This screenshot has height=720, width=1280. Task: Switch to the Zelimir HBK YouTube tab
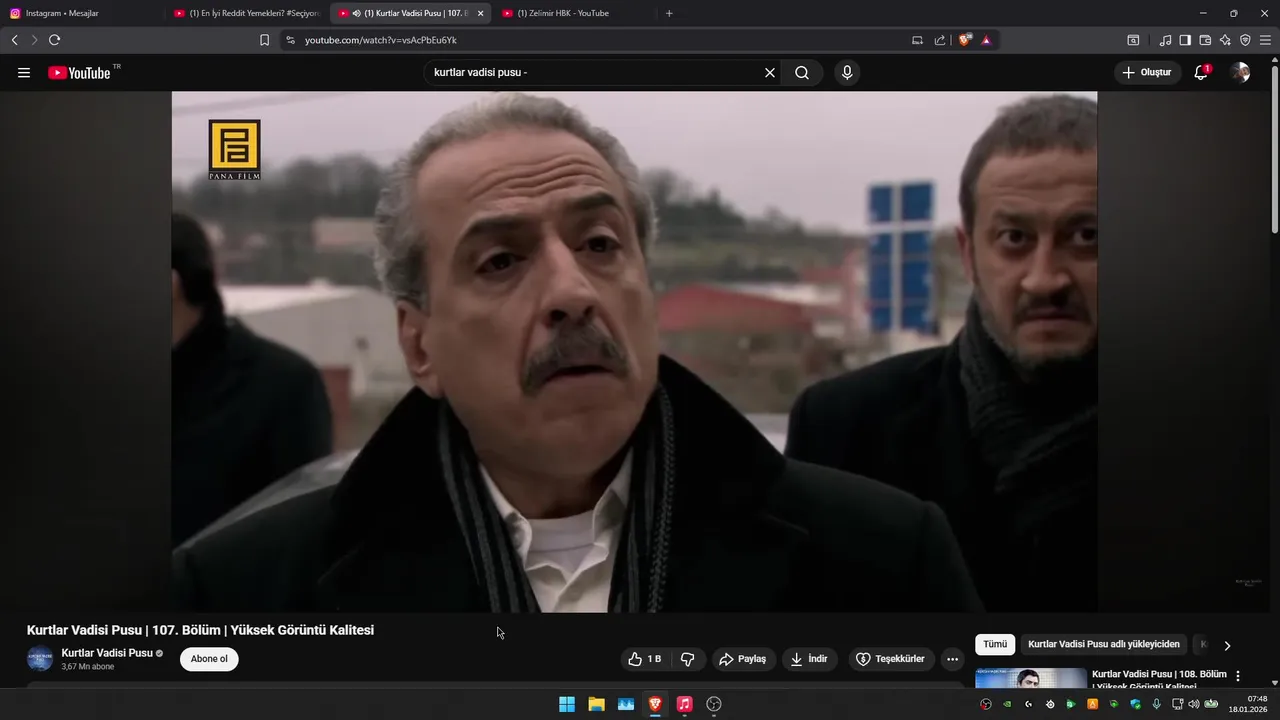[x=575, y=13]
